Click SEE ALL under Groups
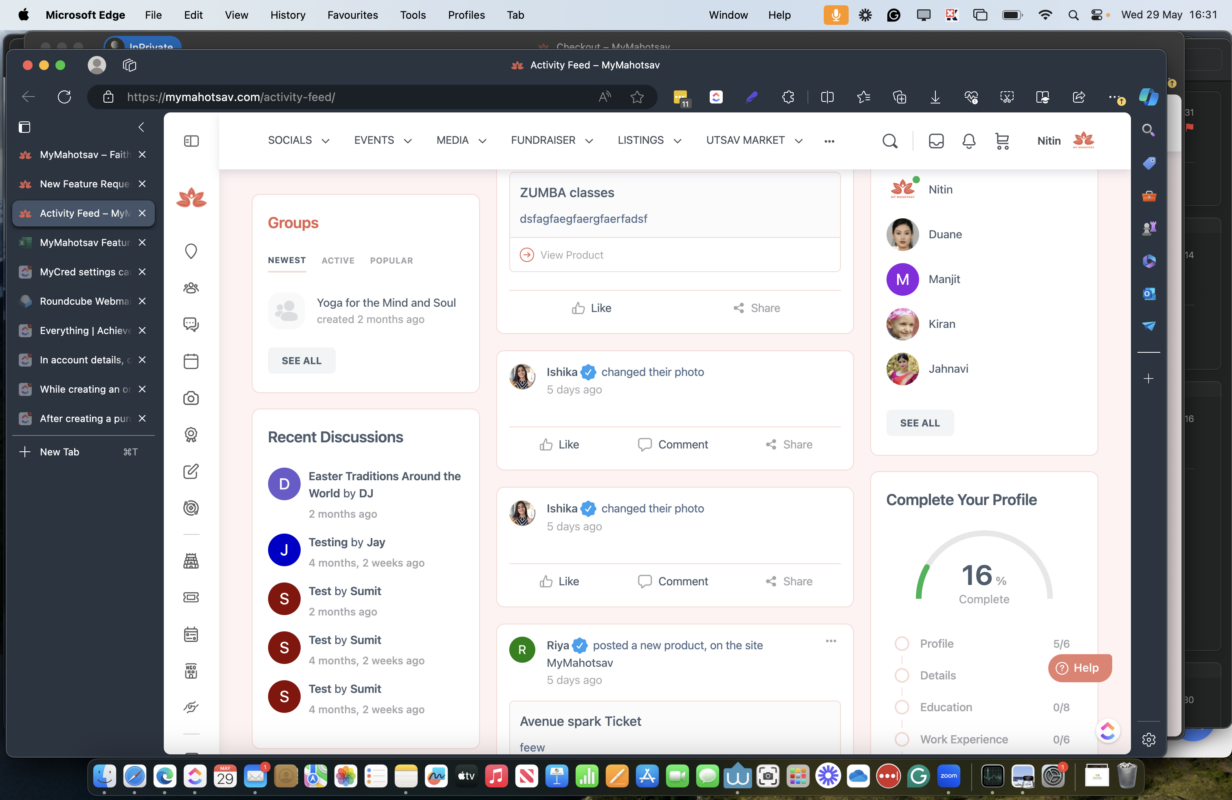 coord(302,361)
